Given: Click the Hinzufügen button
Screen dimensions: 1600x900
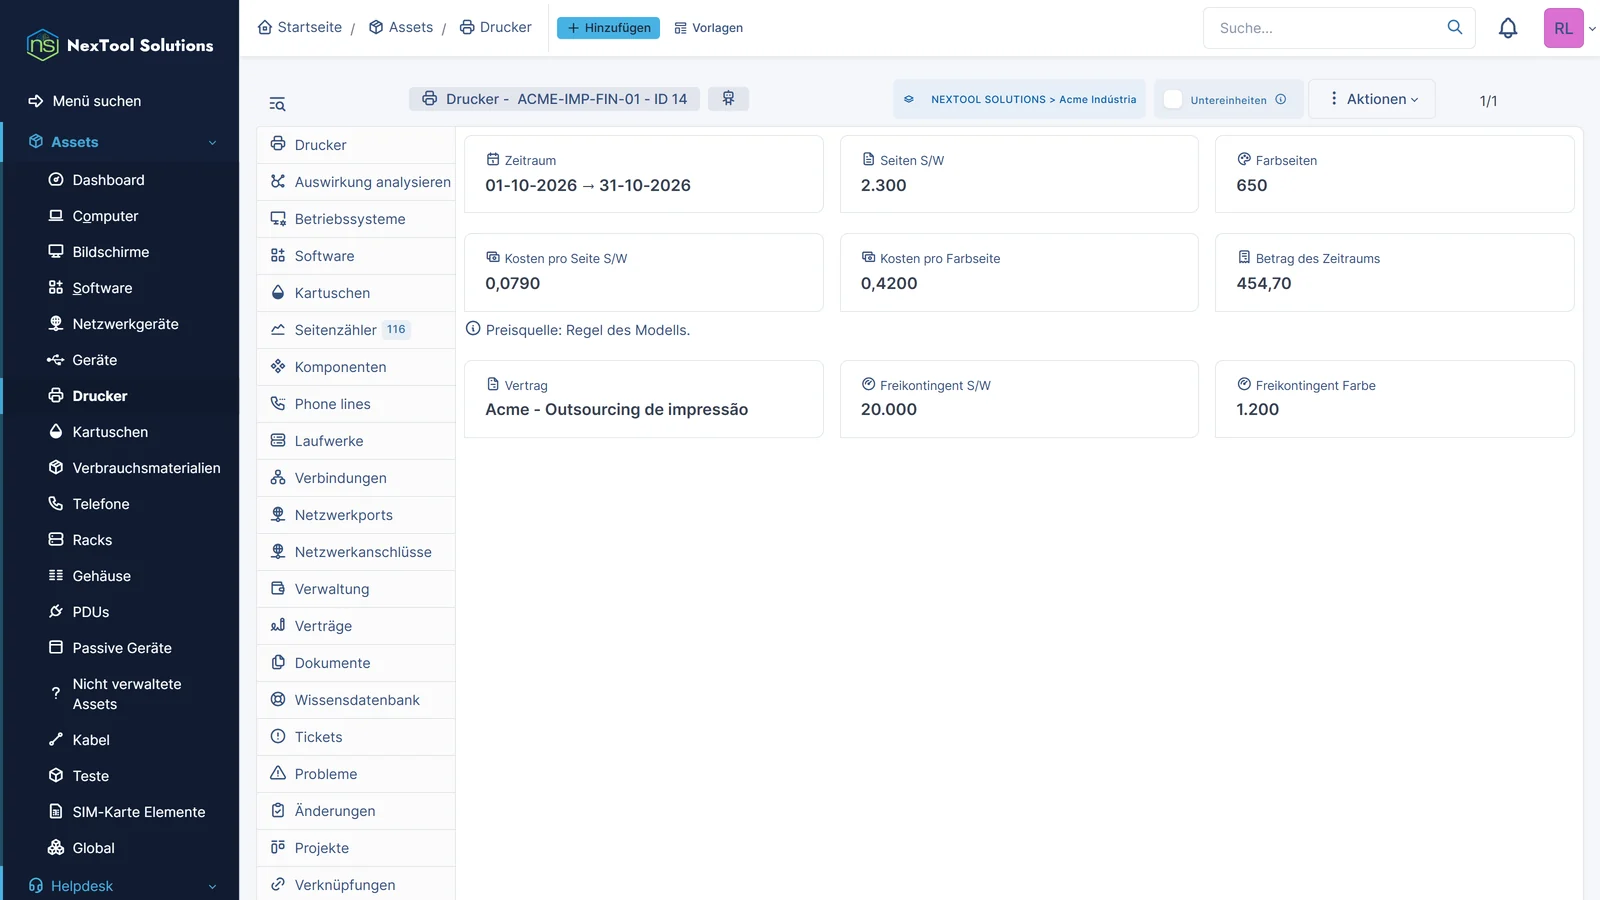Looking at the screenshot, I should click(x=608, y=28).
